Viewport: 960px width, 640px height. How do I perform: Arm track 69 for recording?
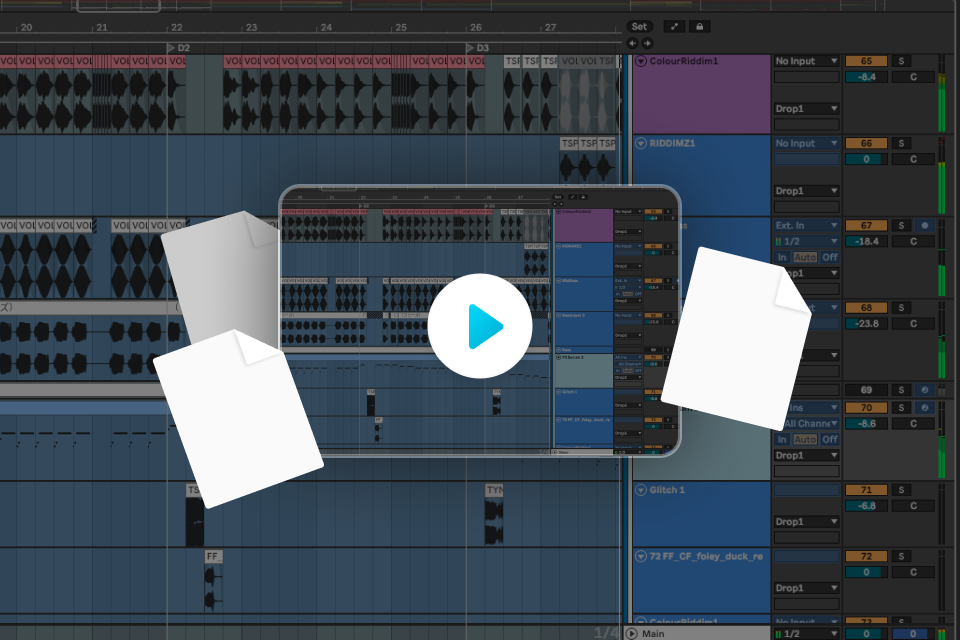point(924,390)
